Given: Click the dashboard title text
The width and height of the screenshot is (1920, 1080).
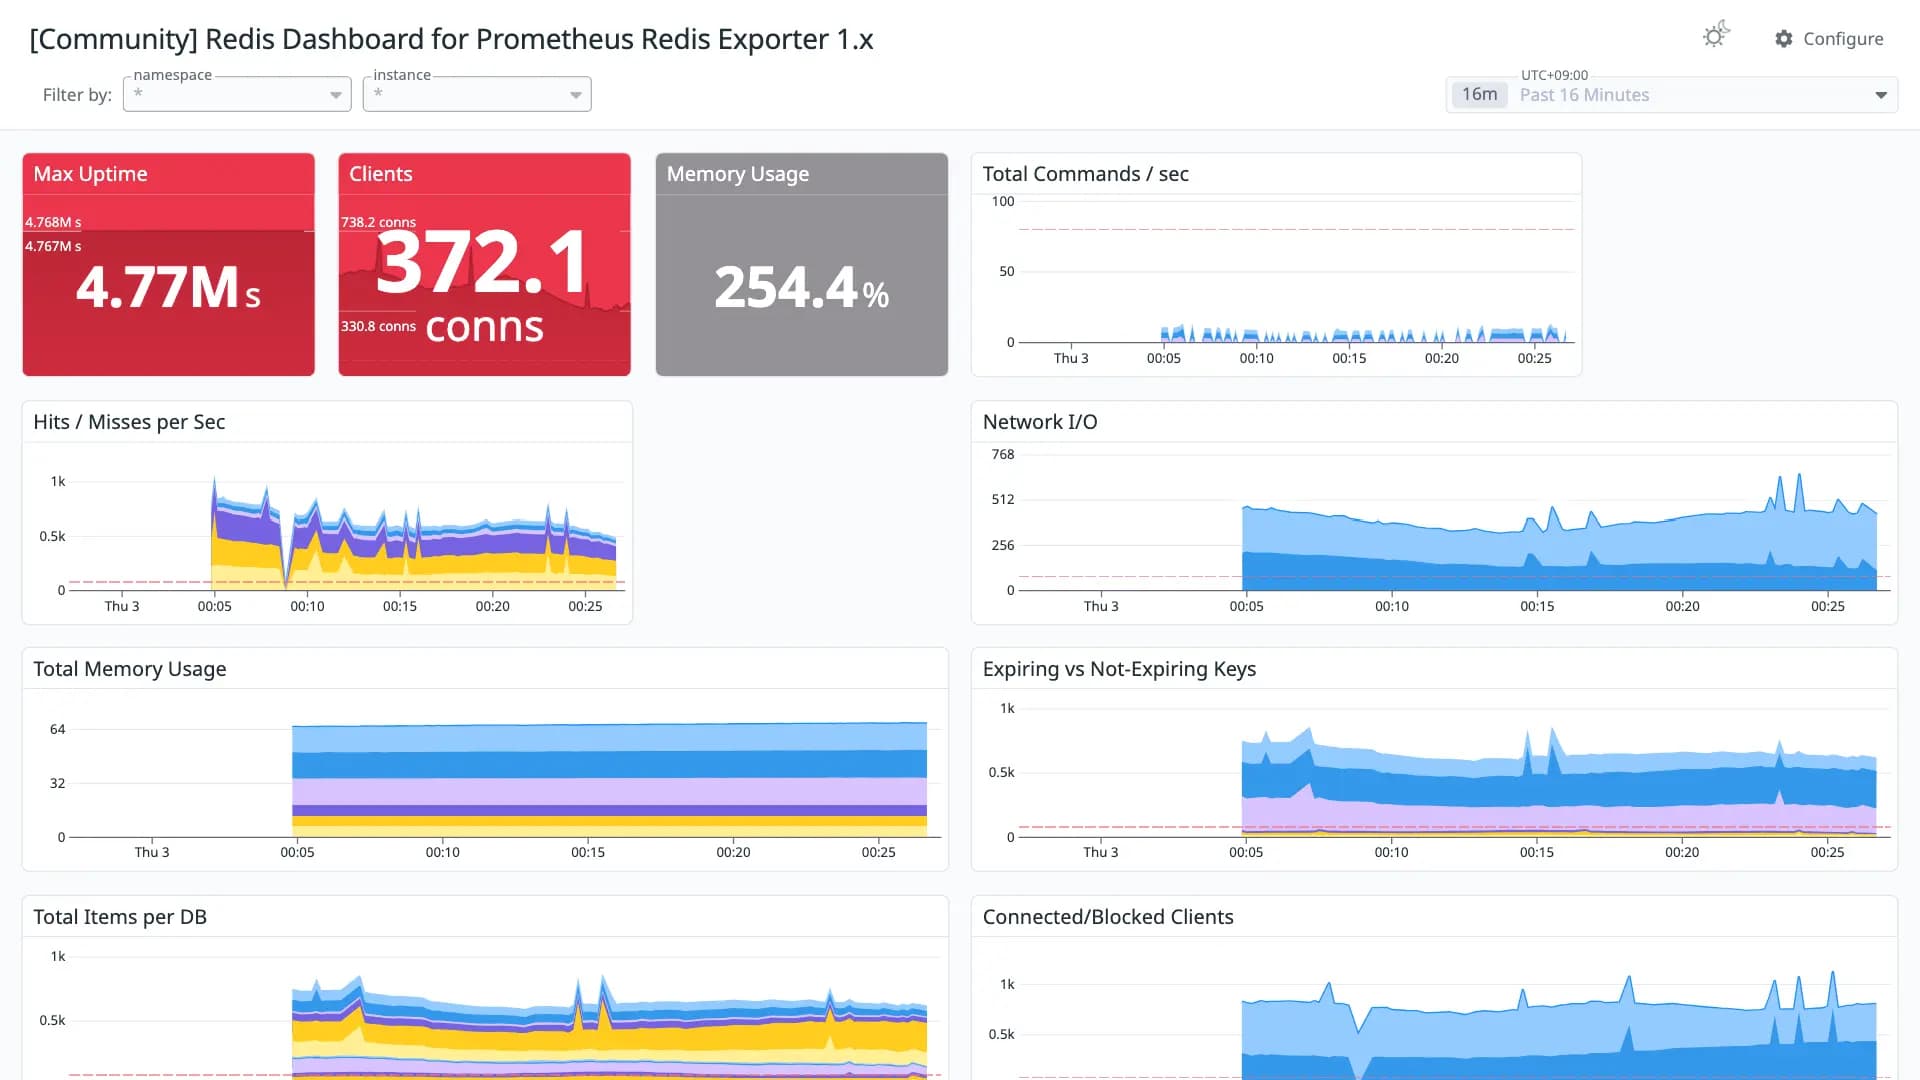Looking at the screenshot, I should [x=451, y=39].
